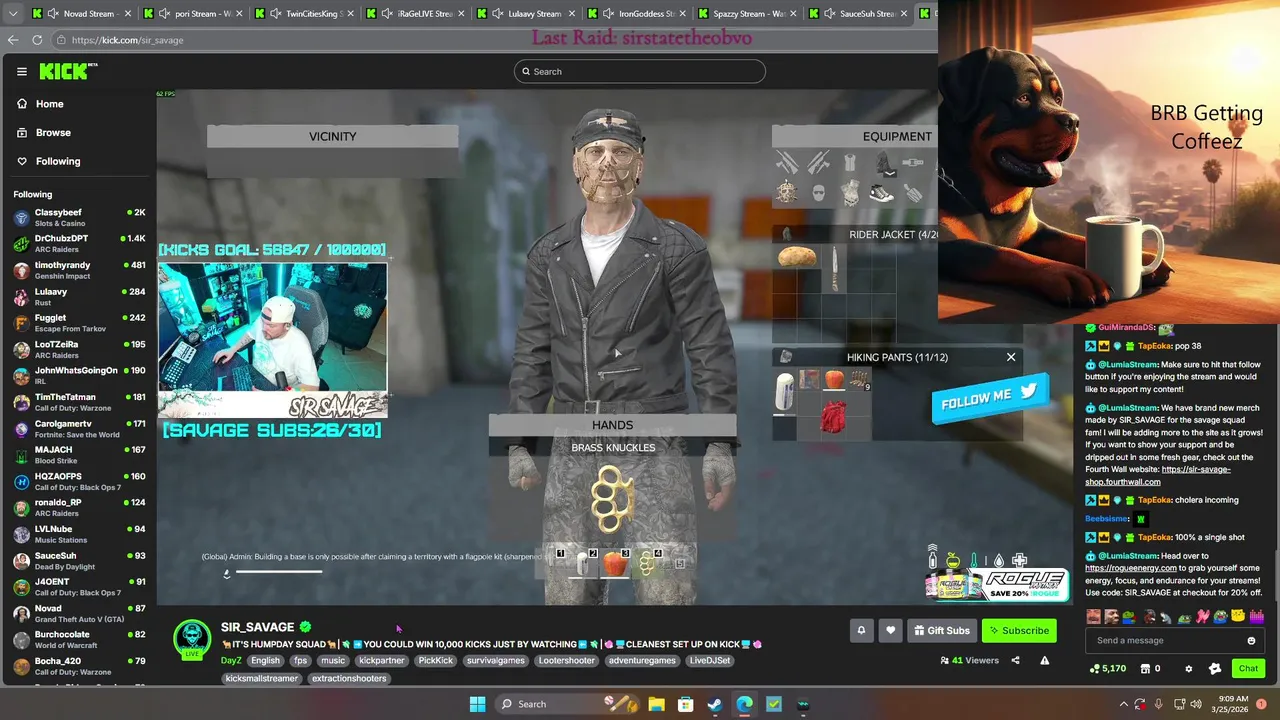The height and width of the screenshot is (720, 1280).
Task: Click the notification count badge in tray
Action: tap(1262, 704)
